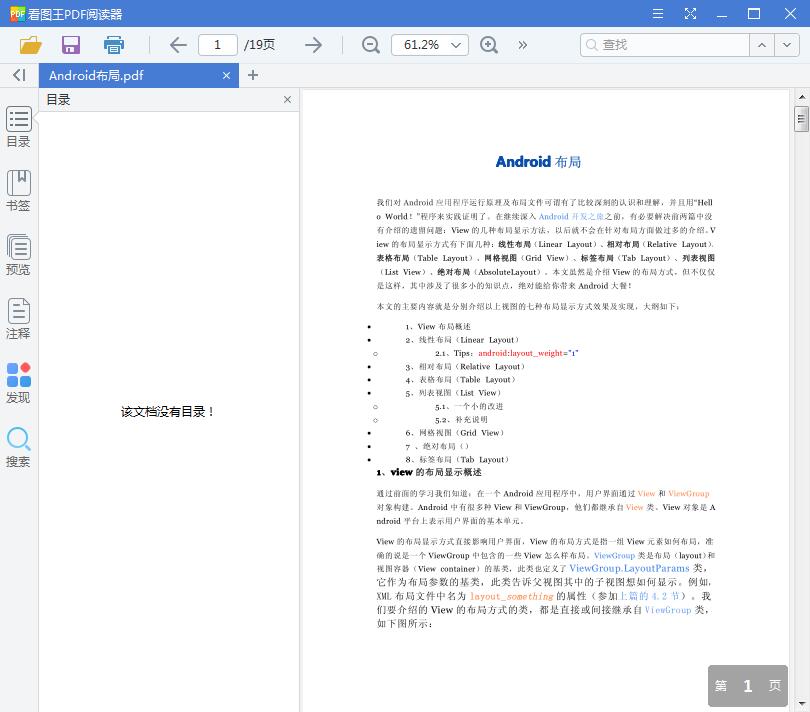Open the zoom percentage dropdown
The height and width of the screenshot is (712, 810).
[455, 45]
